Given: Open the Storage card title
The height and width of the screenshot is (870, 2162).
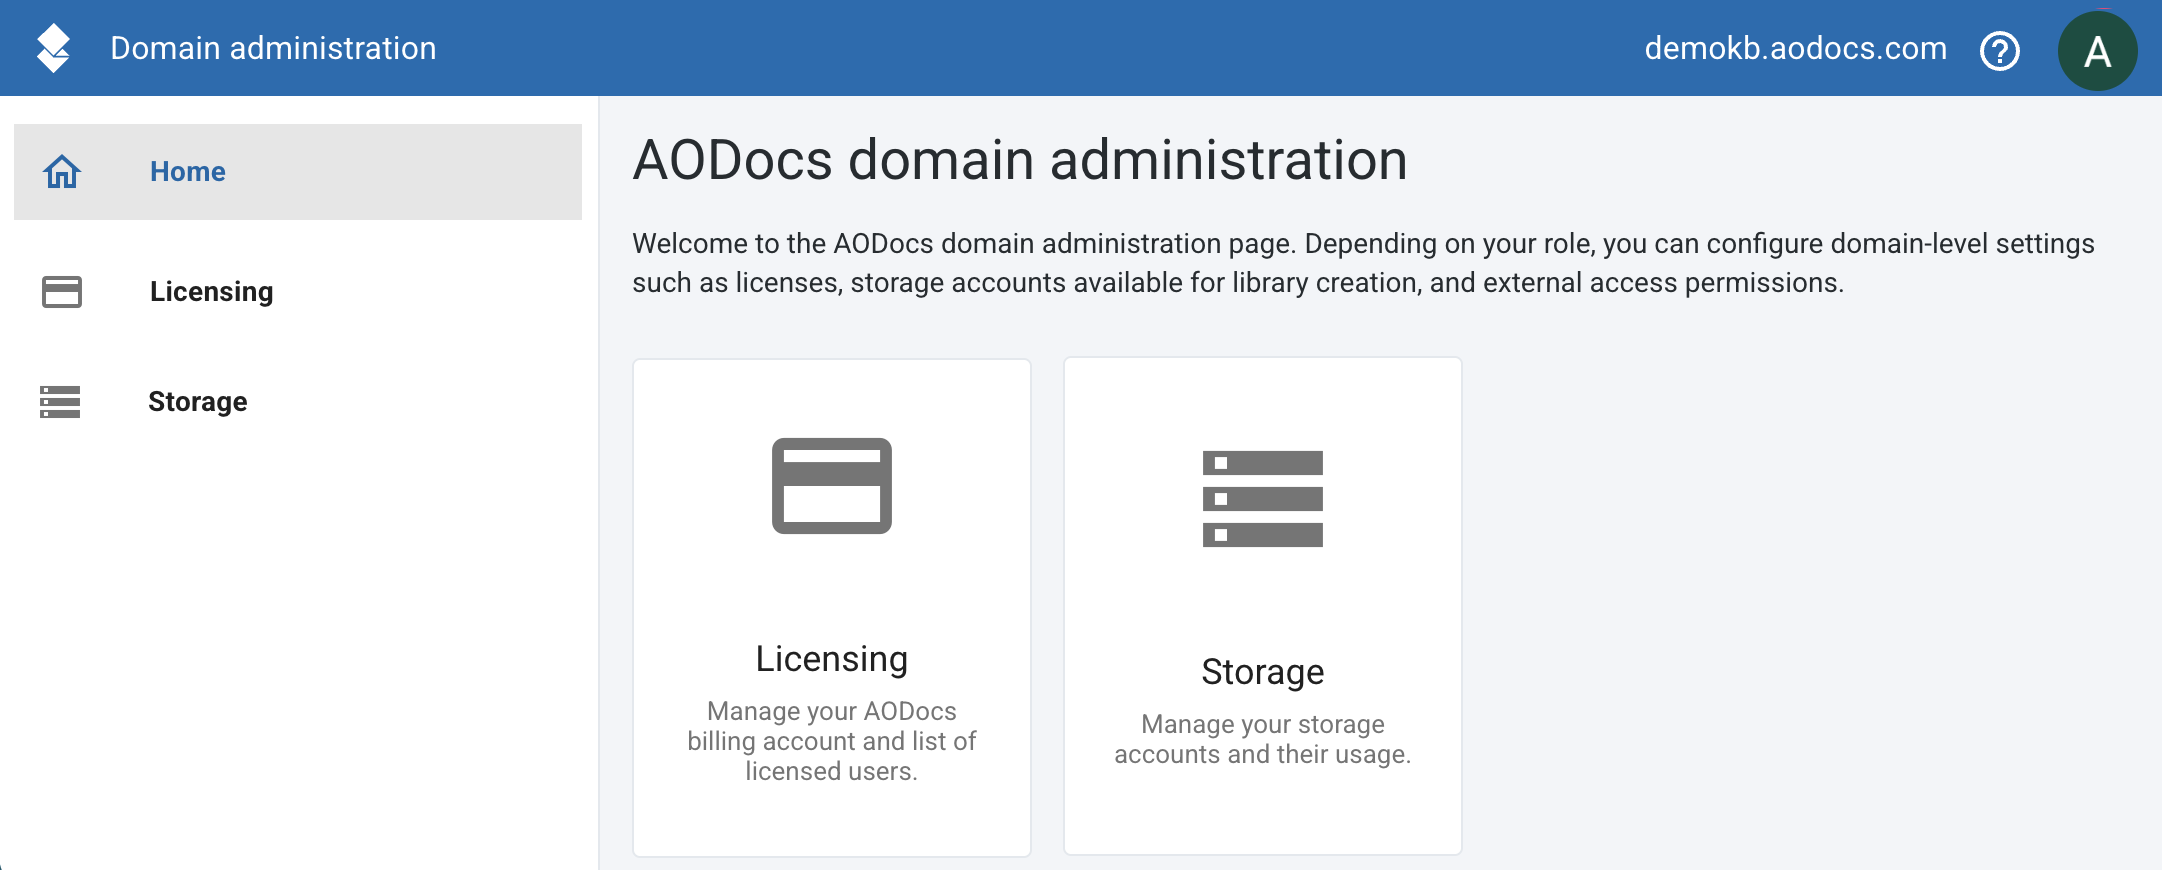Looking at the screenshot, I should (1263, 672).
